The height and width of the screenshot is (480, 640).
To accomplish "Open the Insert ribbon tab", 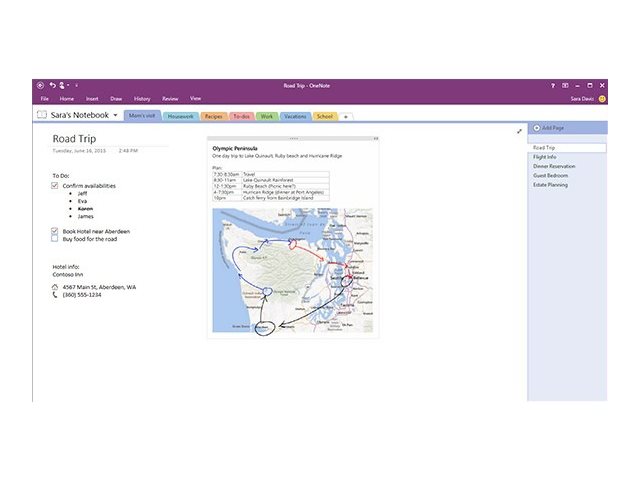I will [x=92, y=99].
